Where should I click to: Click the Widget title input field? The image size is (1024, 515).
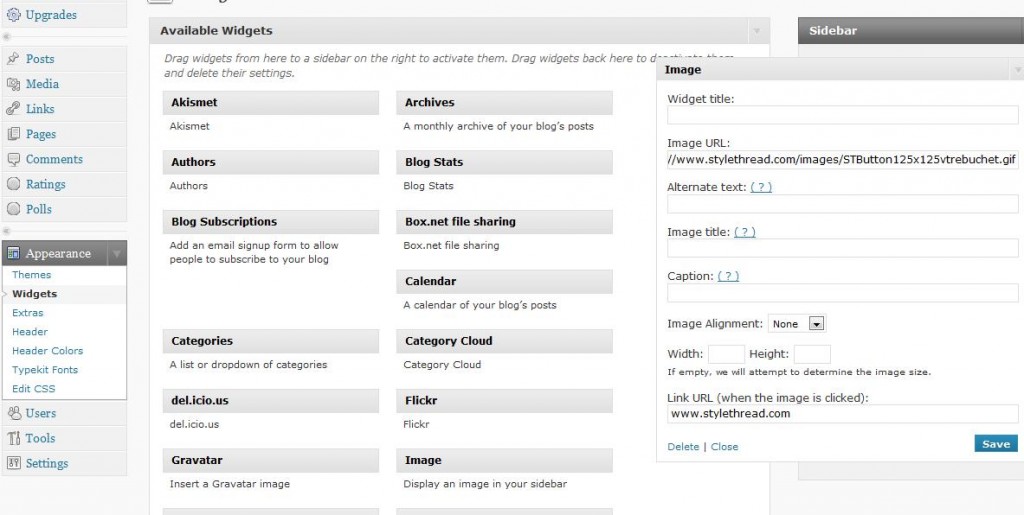point(842,115)
